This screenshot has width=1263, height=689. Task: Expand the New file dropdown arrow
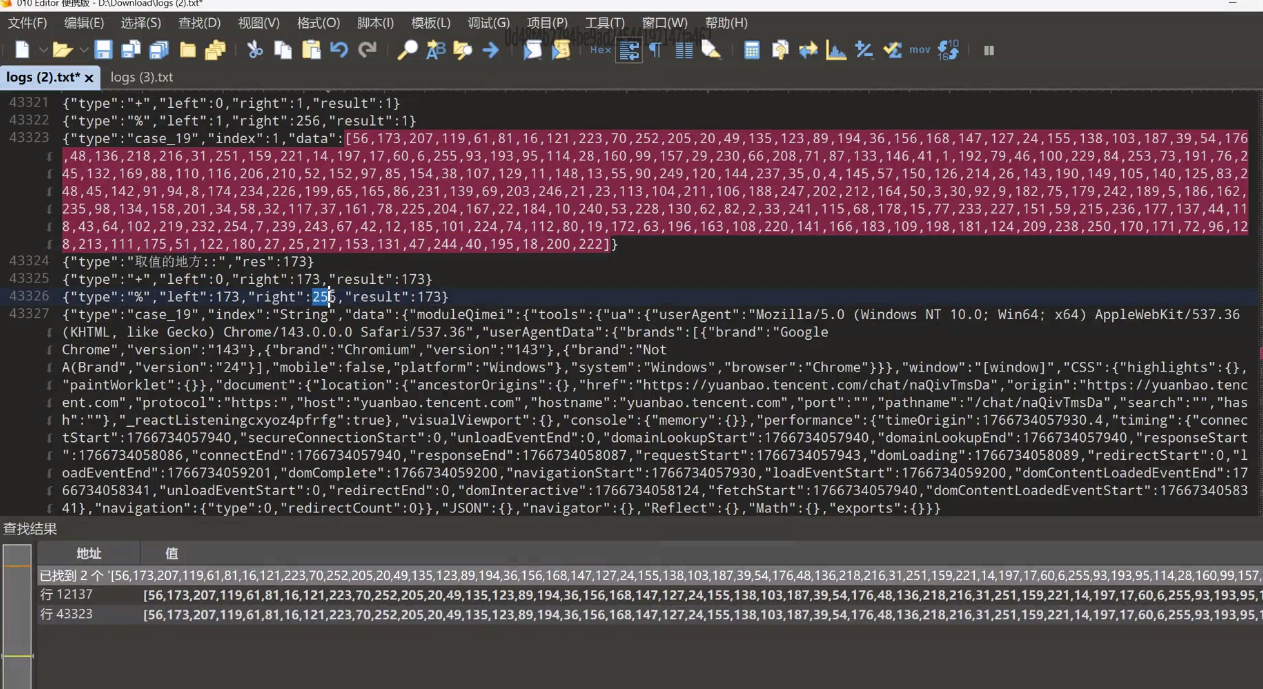pyautogui.click(x=43, y=49)
